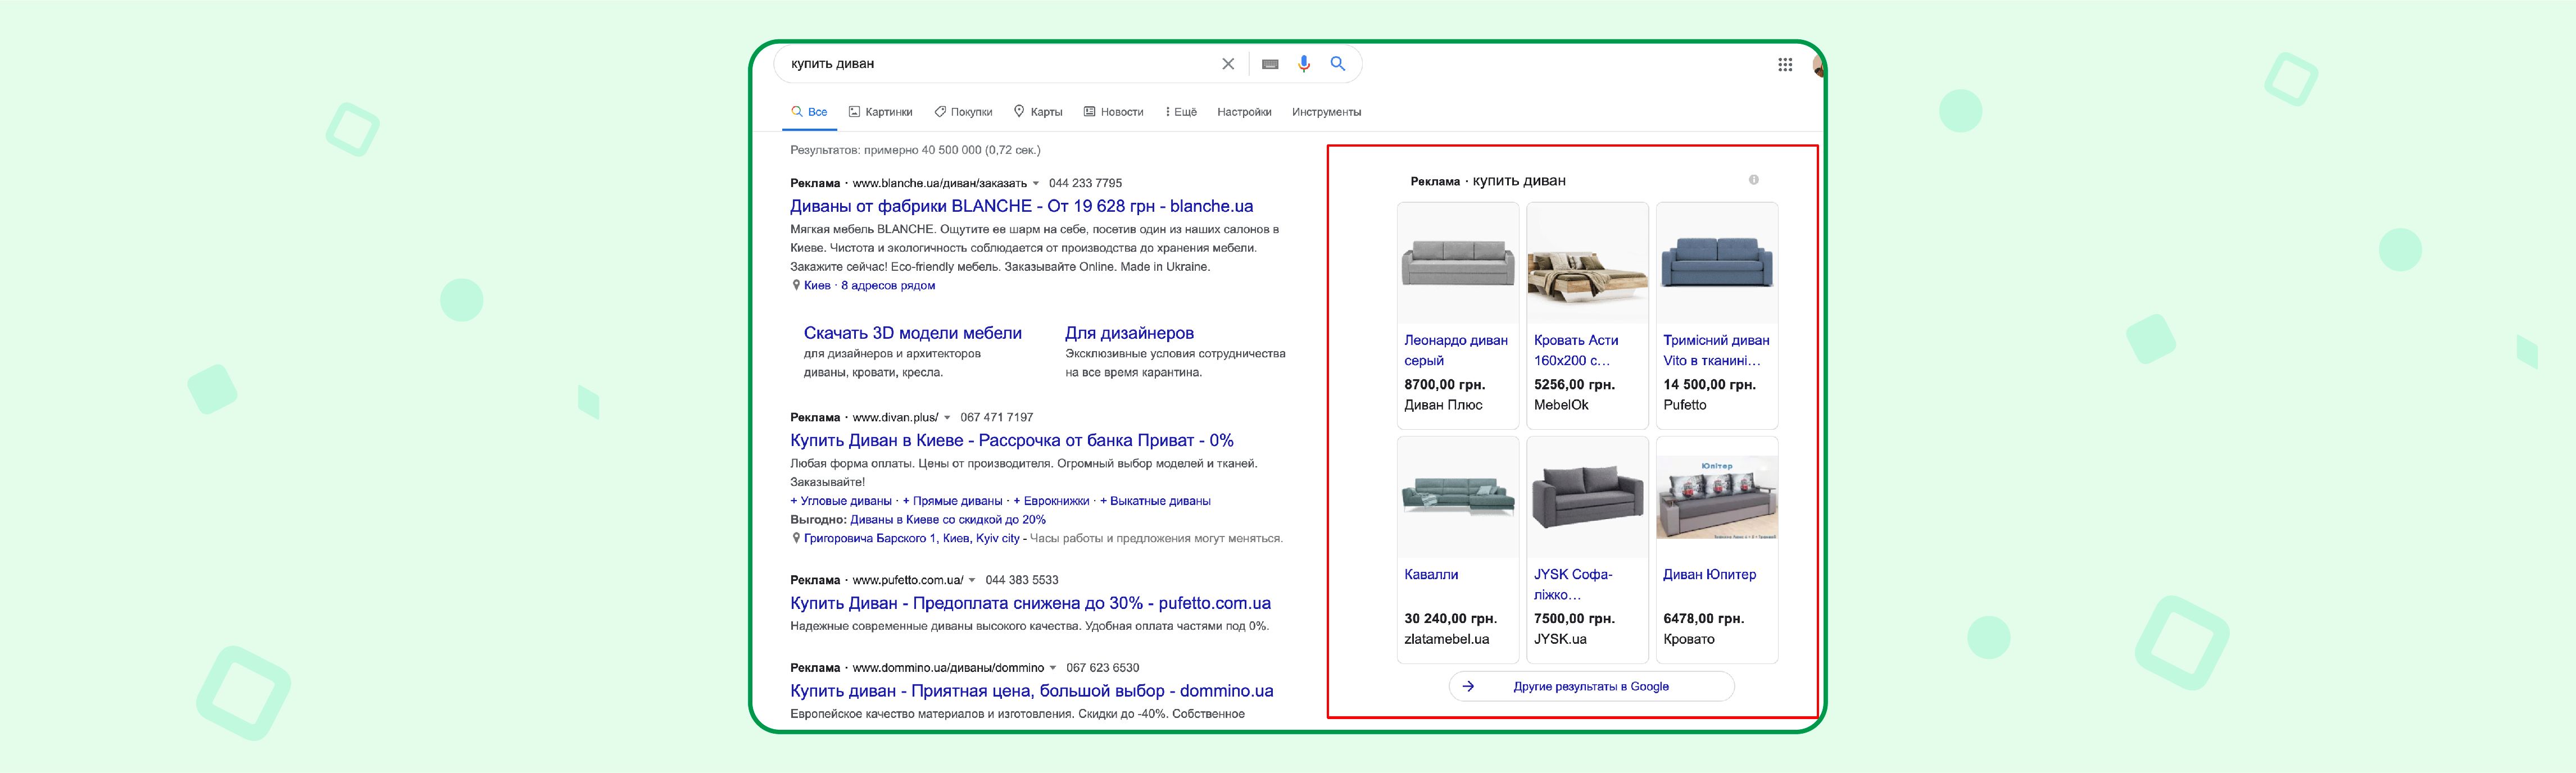Click the location pin next to Киев
Image resolution: width=2576 pixels, height=773 pixels.
796,285
